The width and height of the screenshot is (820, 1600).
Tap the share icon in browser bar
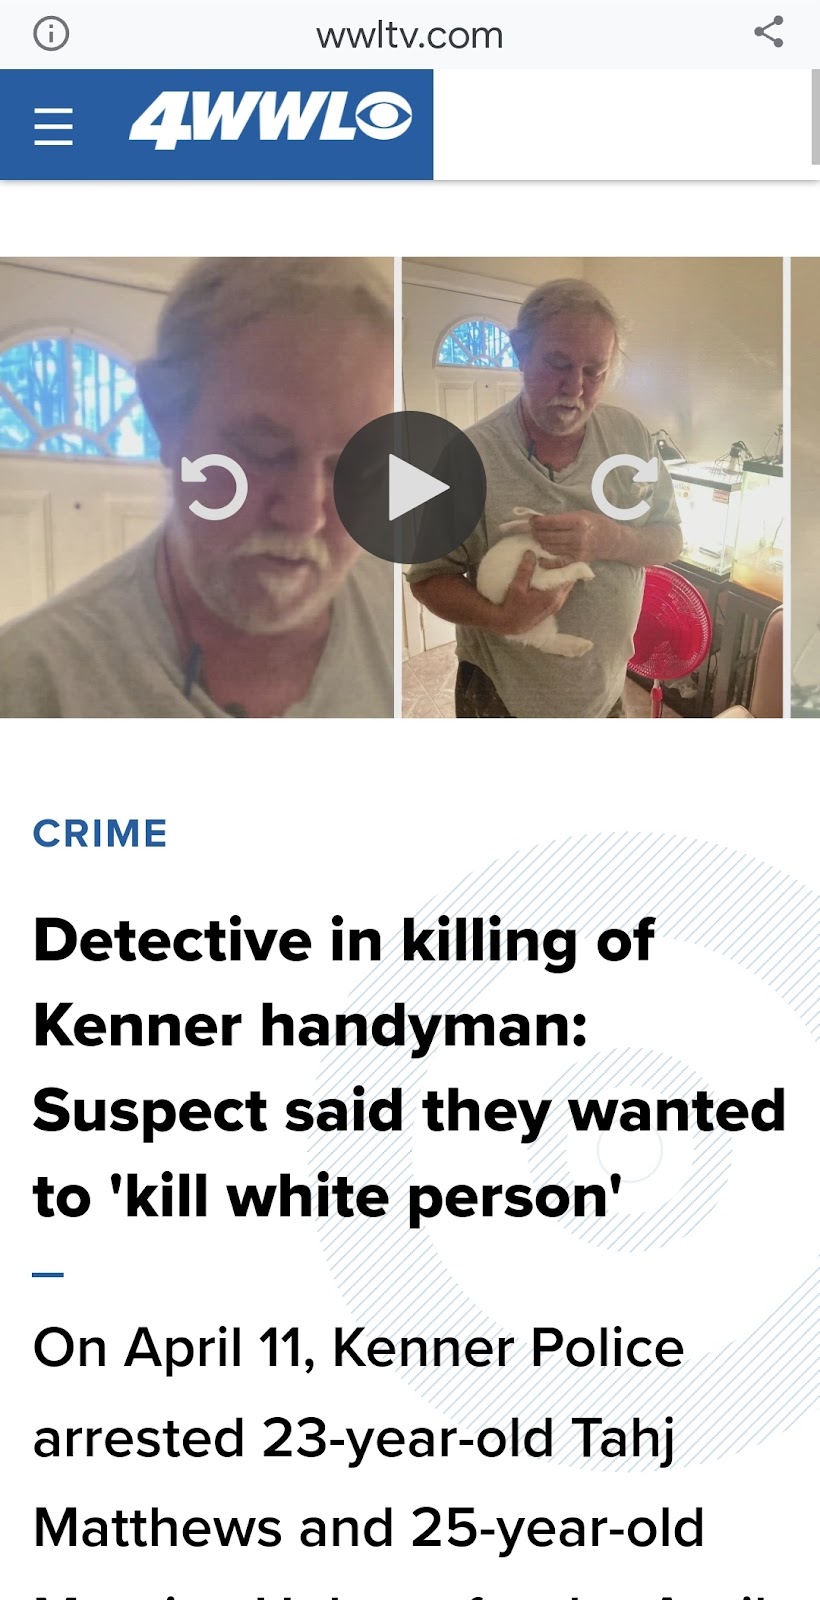[768, 32]
